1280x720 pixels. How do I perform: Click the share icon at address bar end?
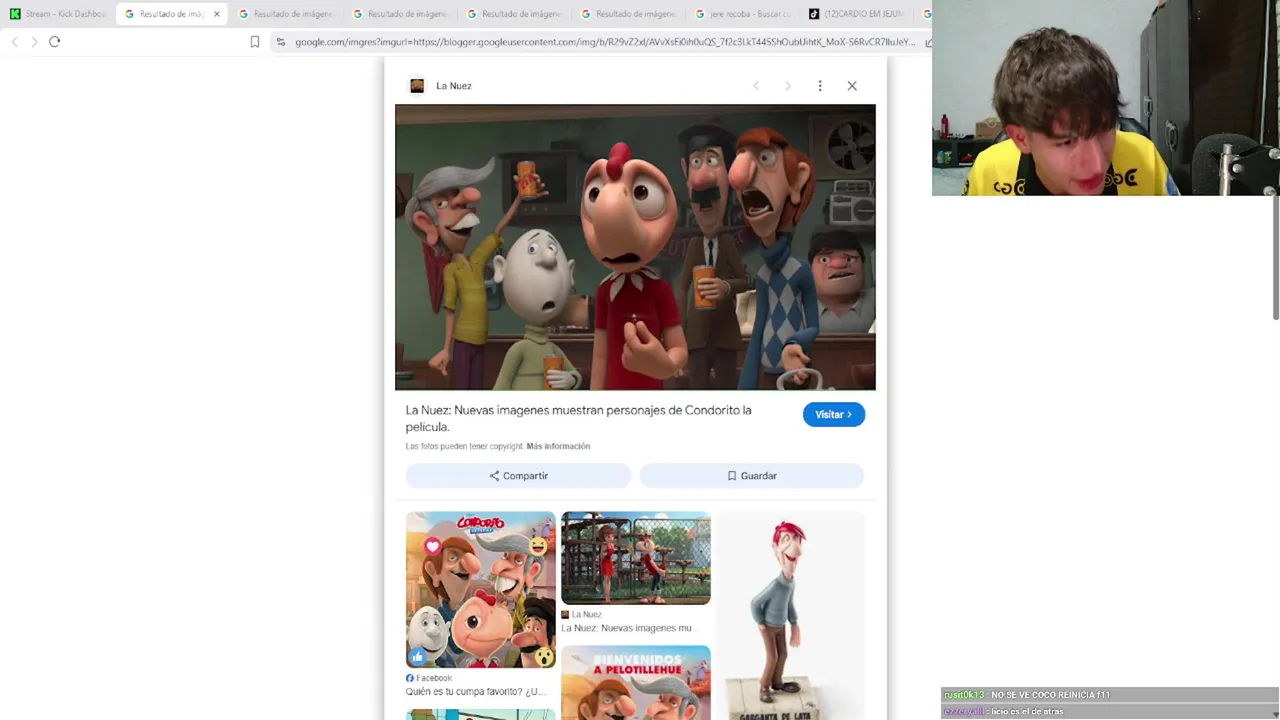click(928, 42)
